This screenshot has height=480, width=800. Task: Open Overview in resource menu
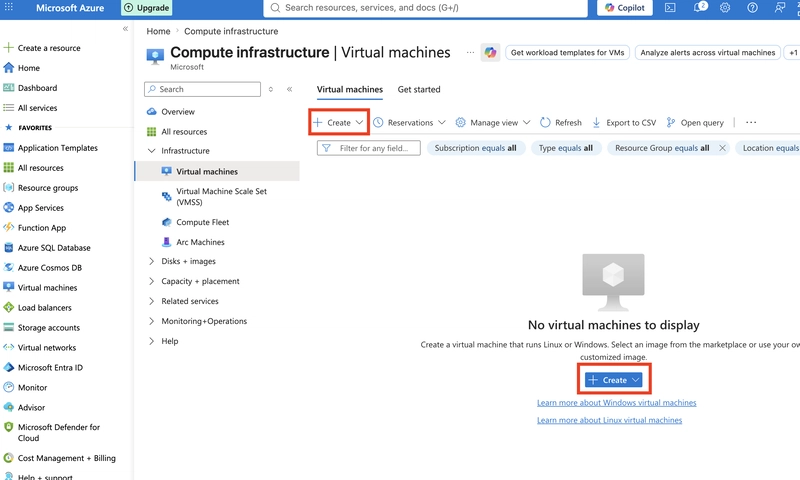coord(178,112)
